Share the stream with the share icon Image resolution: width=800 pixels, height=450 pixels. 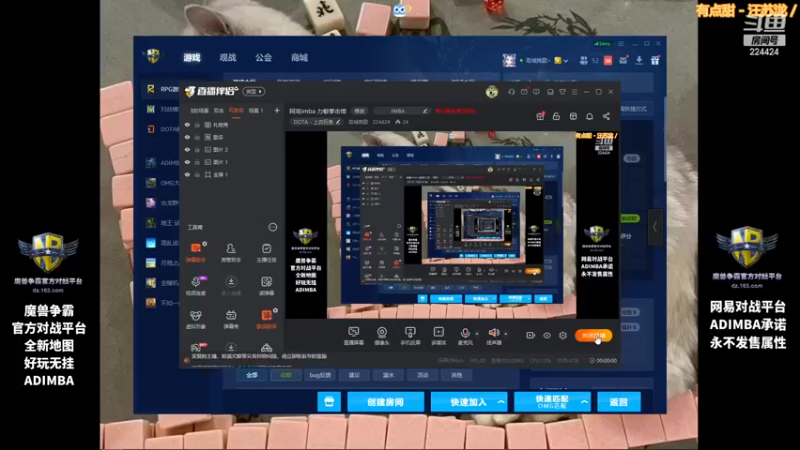[606, 116]
